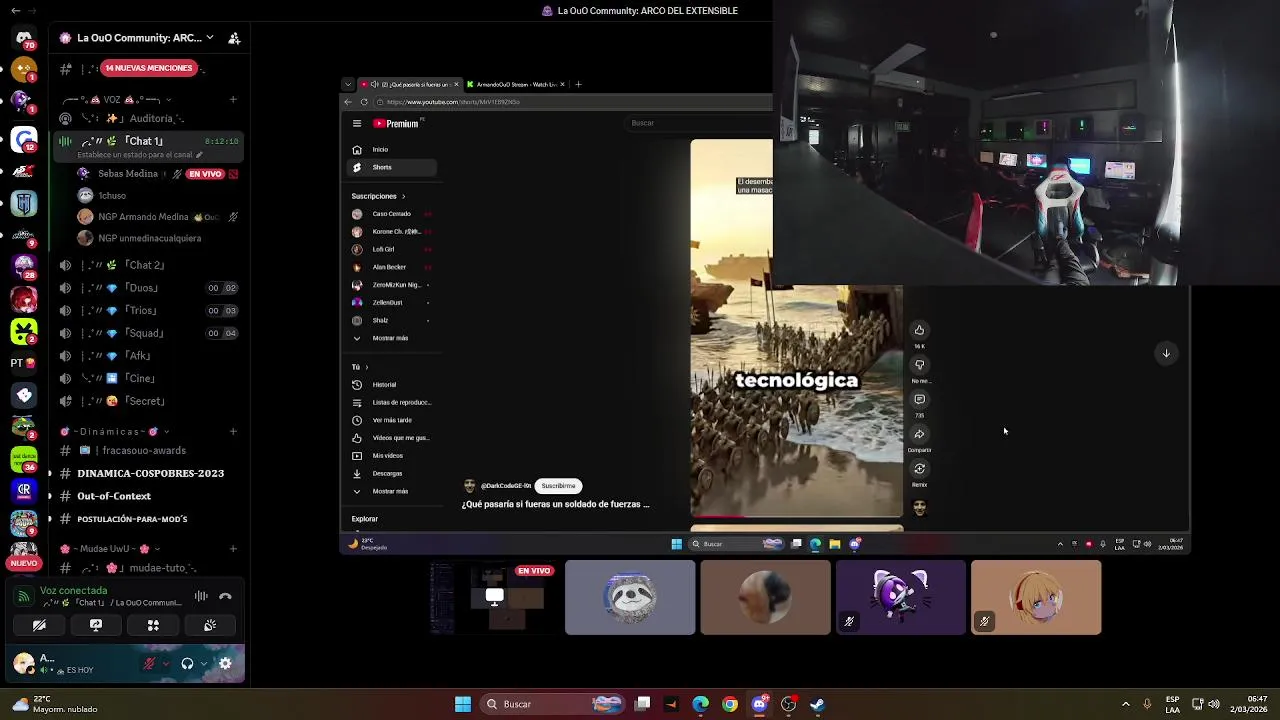Viewport: 1280px width, 720px height.
Task: Open headphone output options arrow
Action: point(203,663)
